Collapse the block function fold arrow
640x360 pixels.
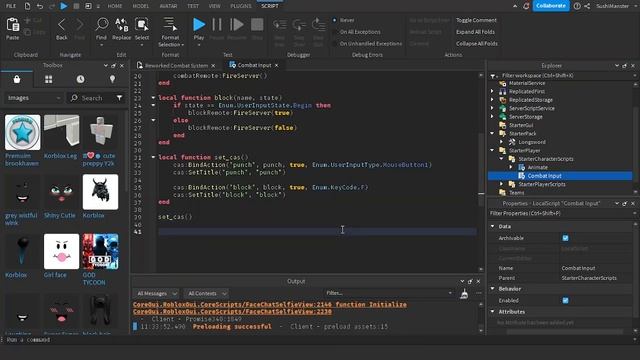[153, 98]
